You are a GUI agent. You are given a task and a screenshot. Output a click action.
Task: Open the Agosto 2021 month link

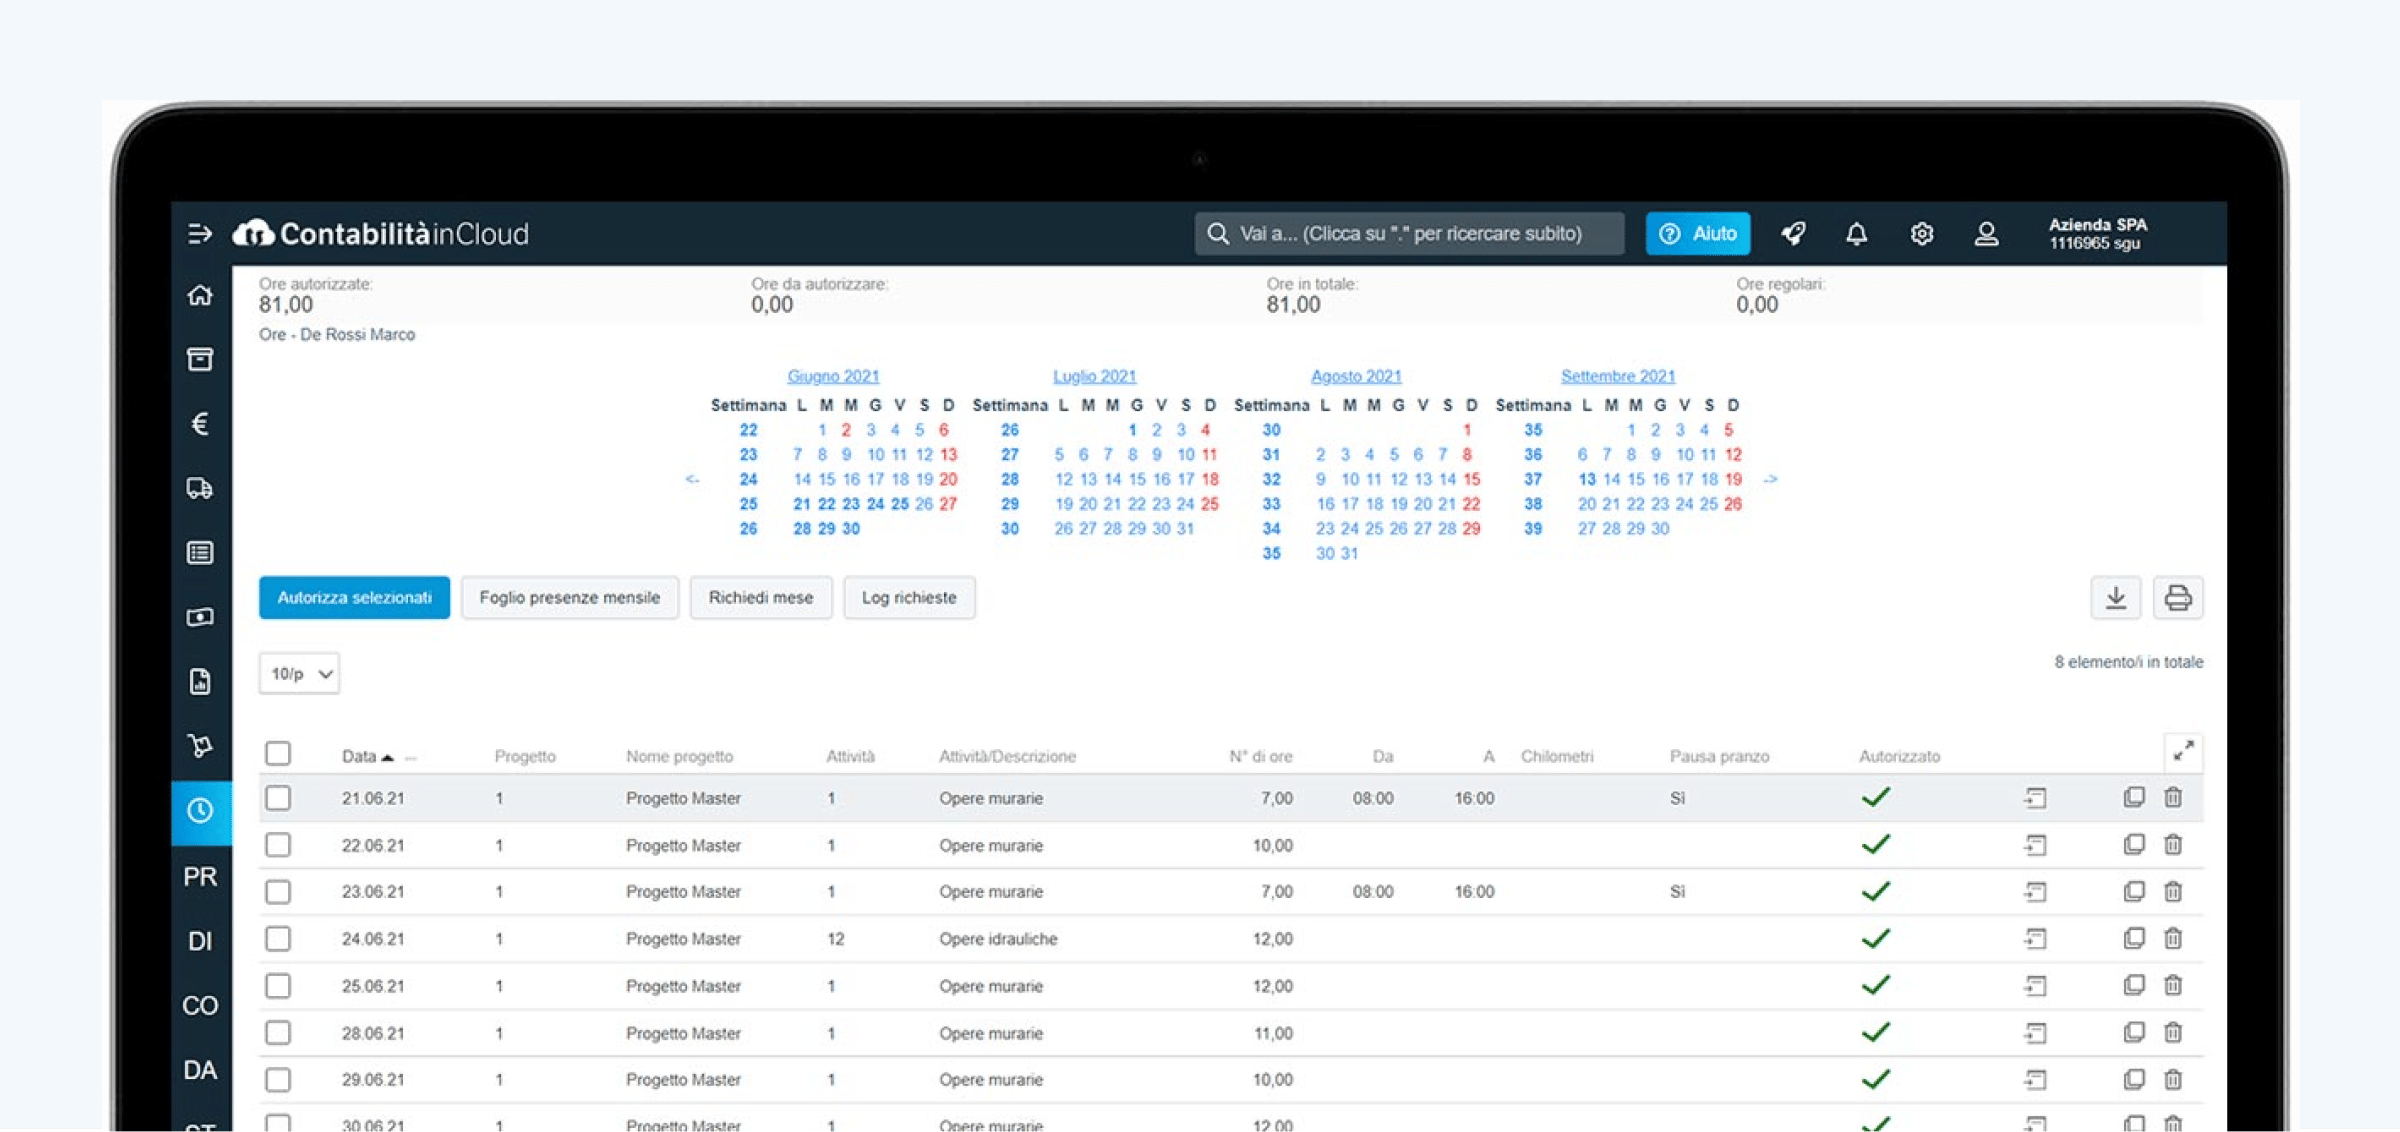coord(1356,376)
